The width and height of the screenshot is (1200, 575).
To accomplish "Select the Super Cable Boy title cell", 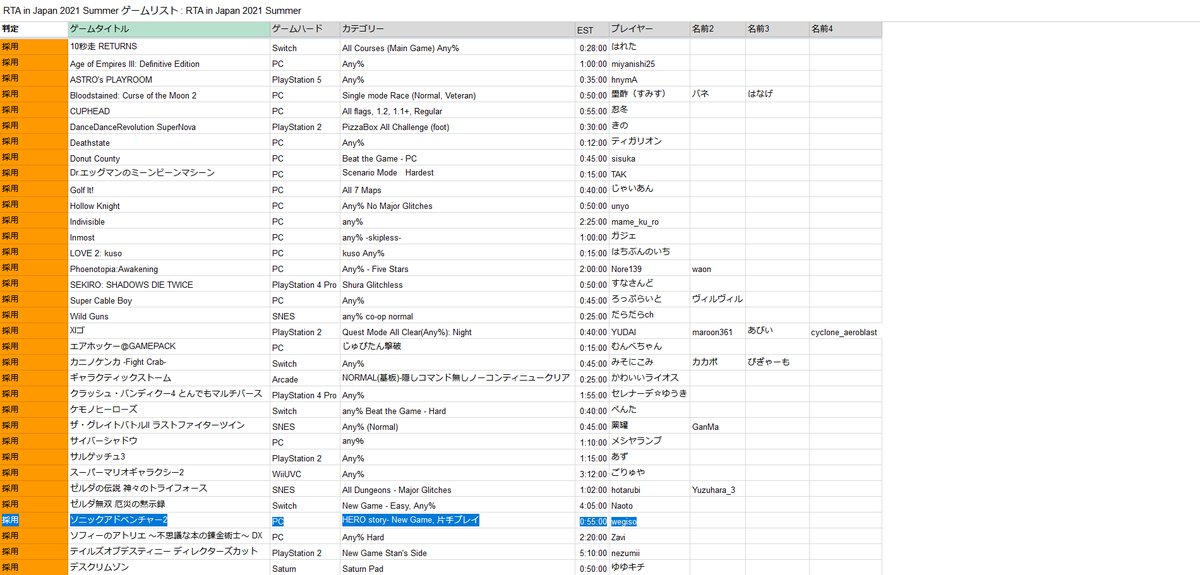I will click(x=168, y=300).
